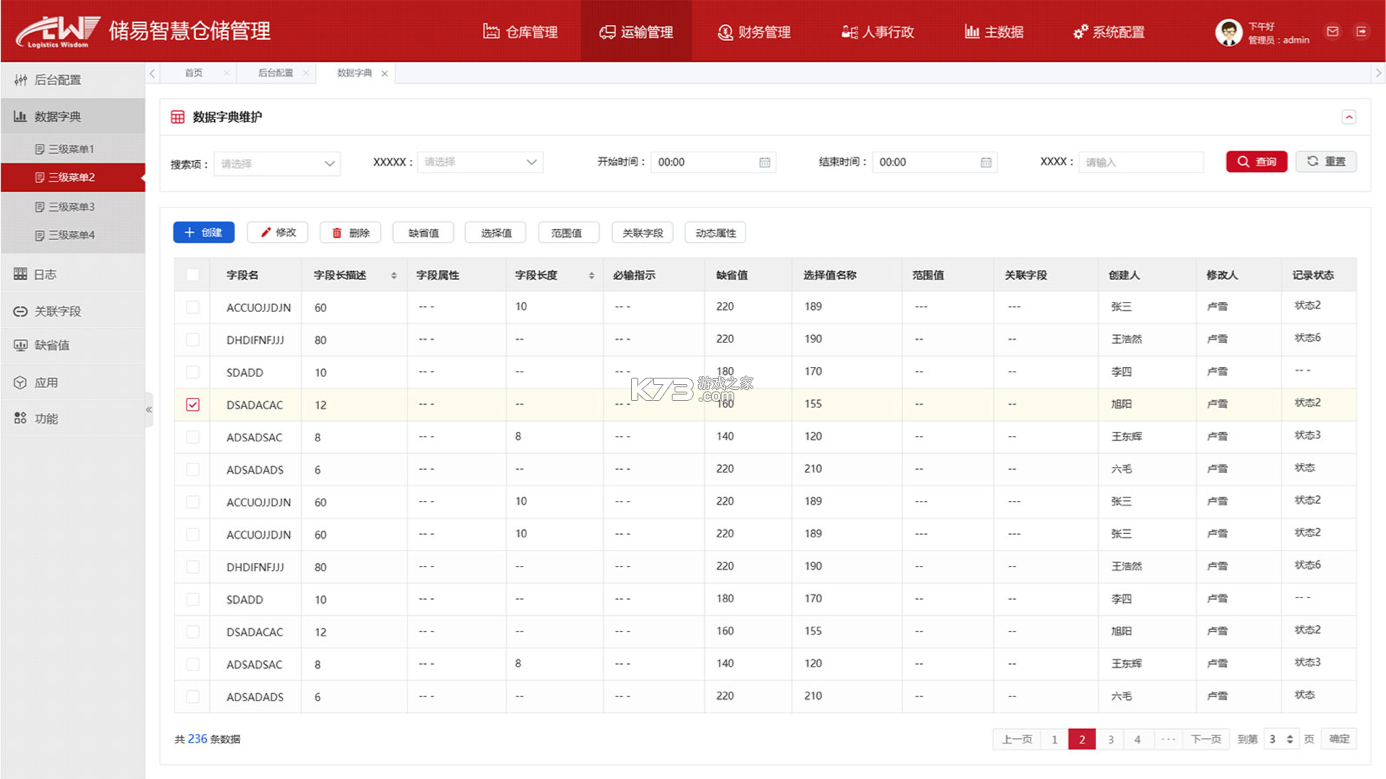1386x779 pixels.
Task: Open 日志 in the sidebar
Action: tap(72, 274)
